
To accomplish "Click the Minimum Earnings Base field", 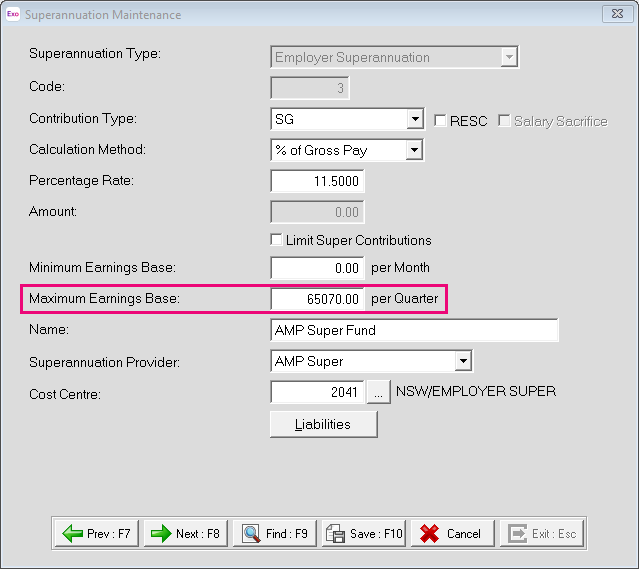I will 317,268.
